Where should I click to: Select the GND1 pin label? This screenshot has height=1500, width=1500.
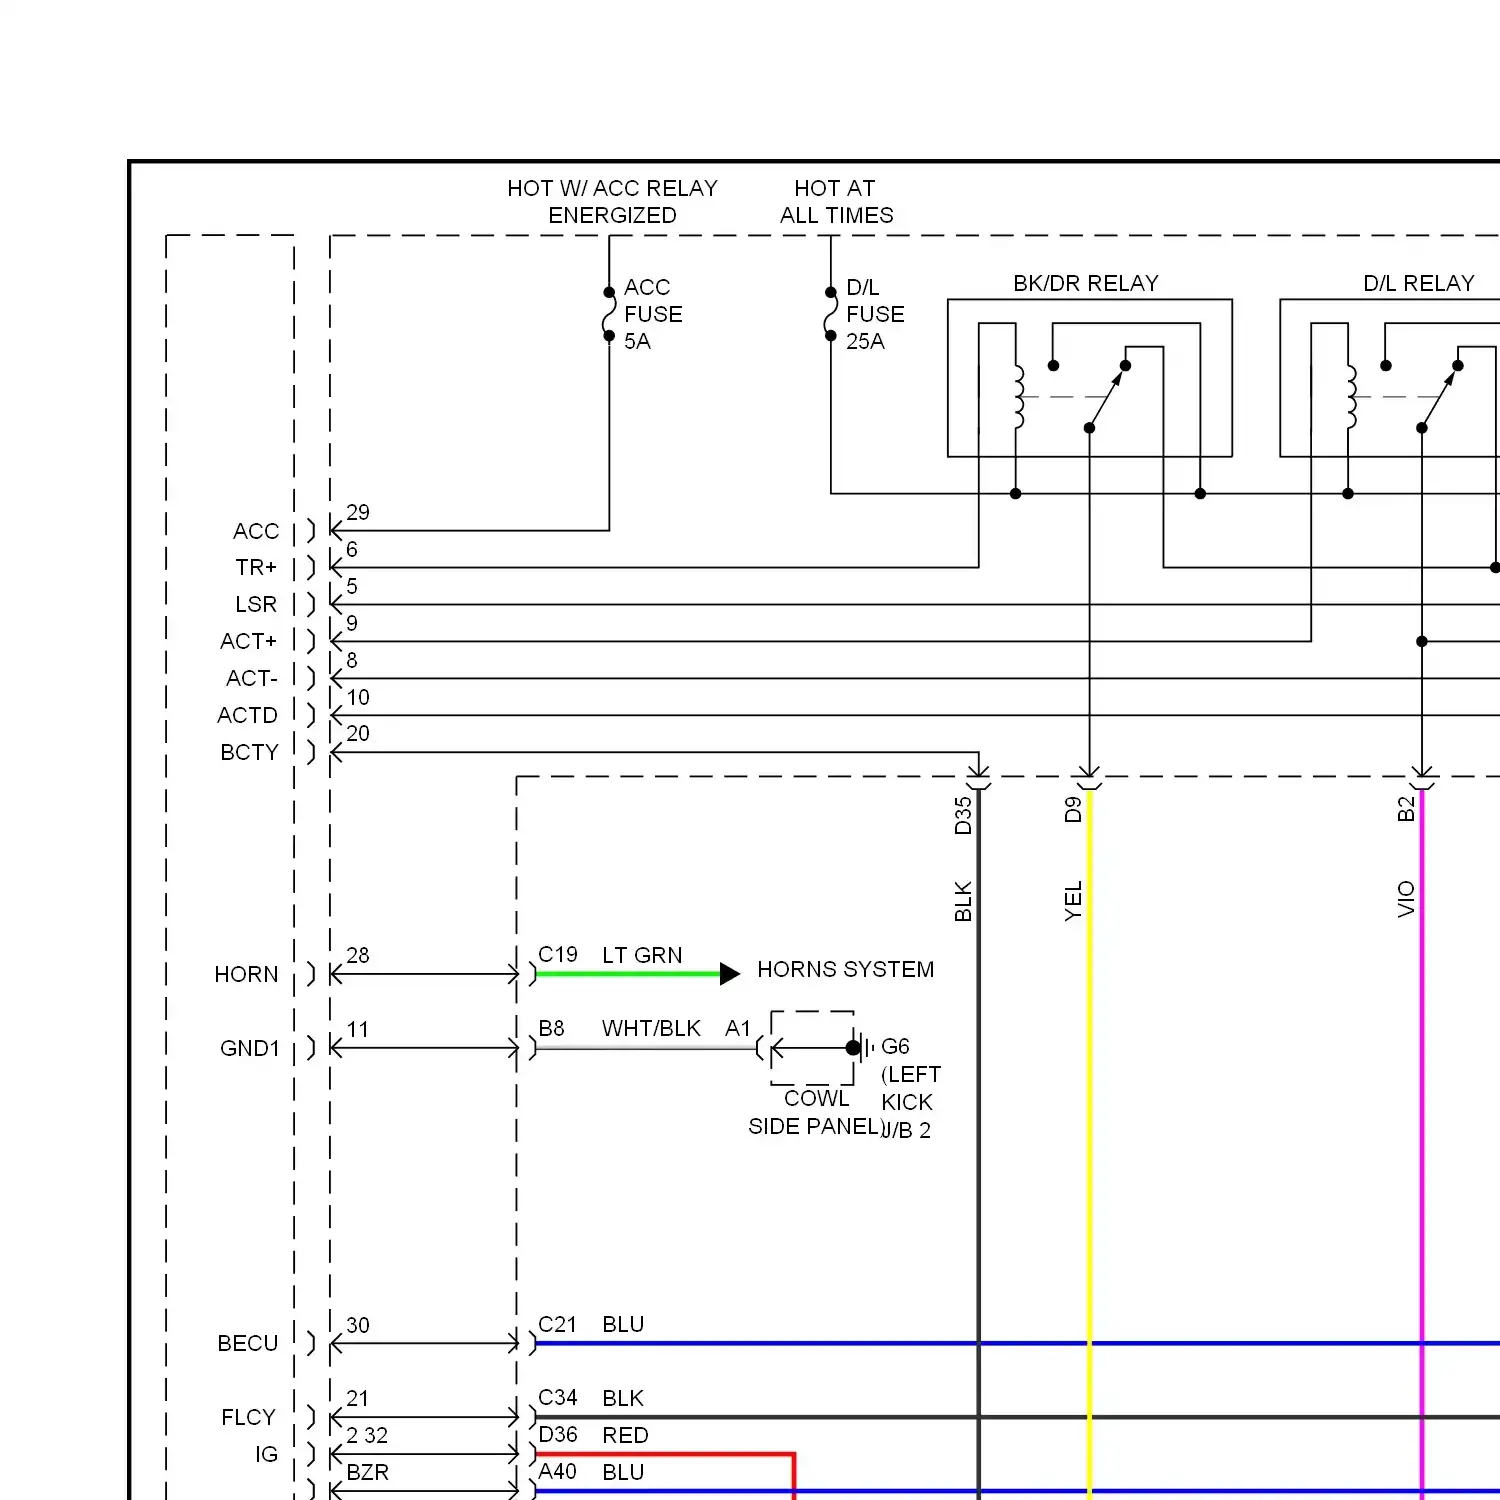(x=250, y=1048)
